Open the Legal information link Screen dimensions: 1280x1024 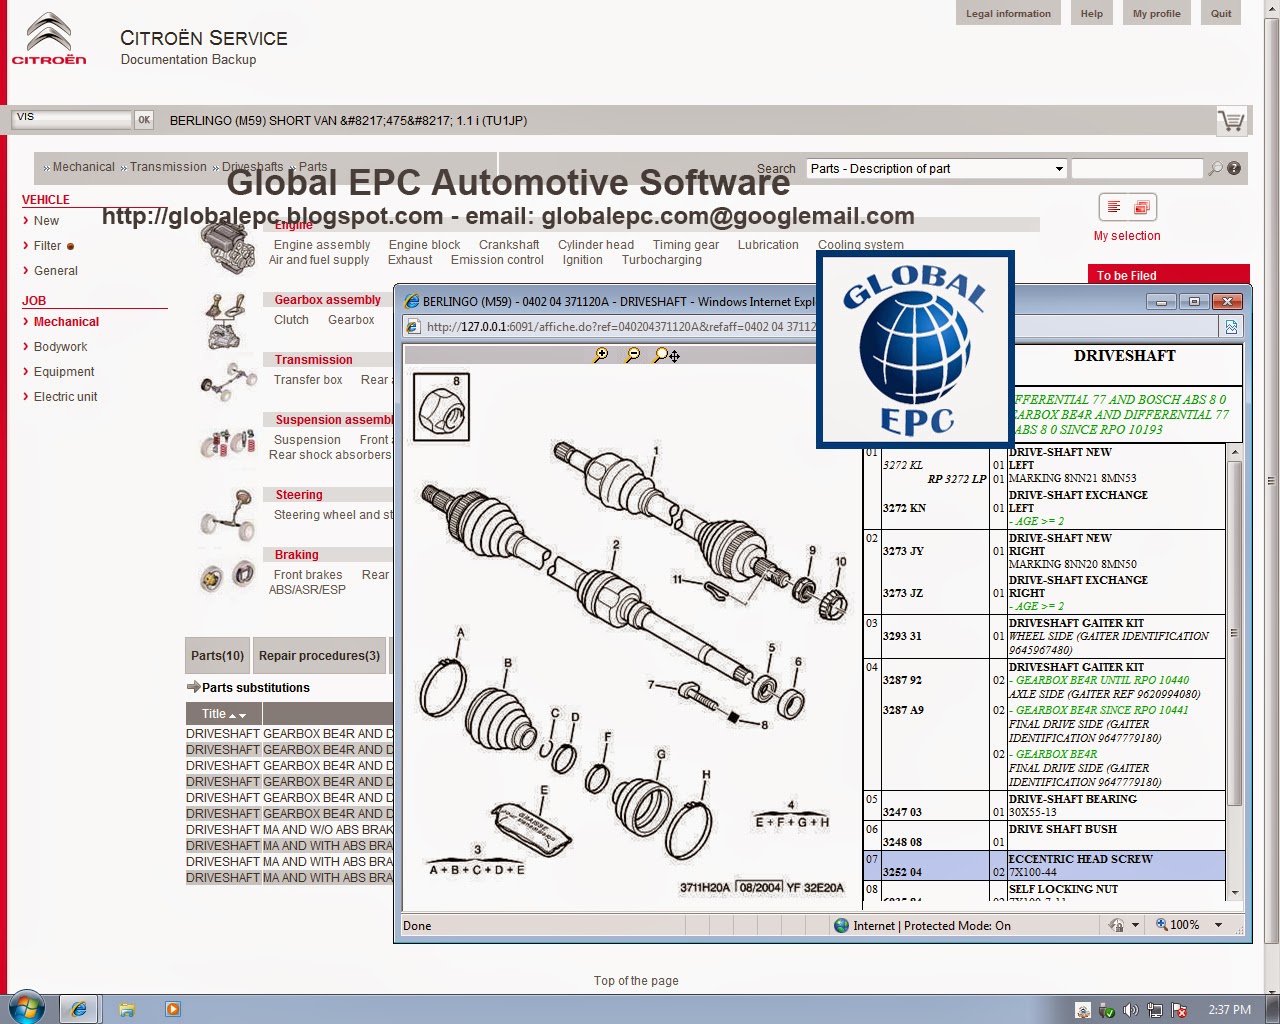pyautogui.click(x=1008, y=14)
